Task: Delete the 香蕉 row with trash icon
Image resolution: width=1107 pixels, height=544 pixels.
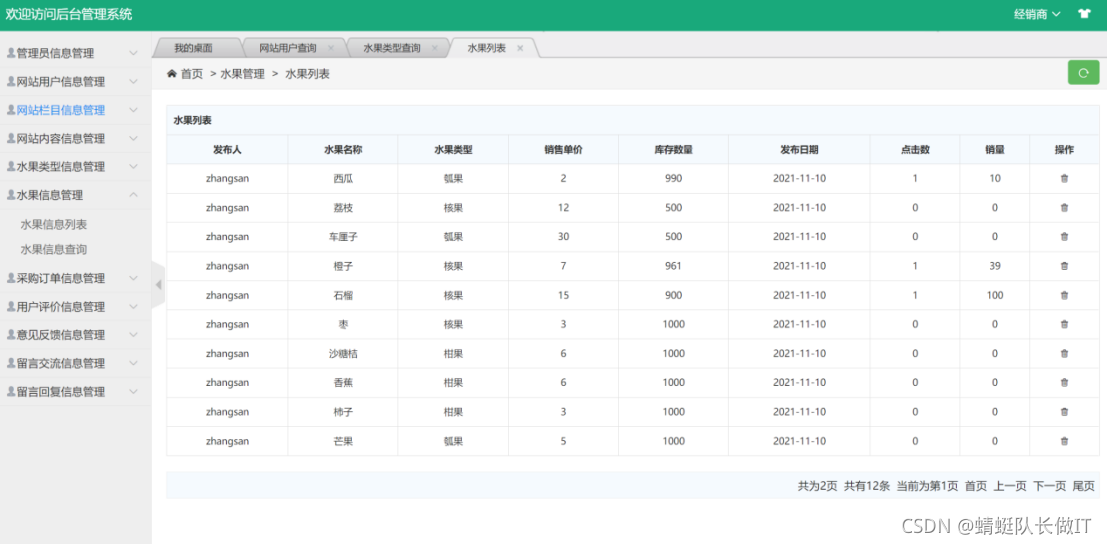Action: click(1064, 382)
